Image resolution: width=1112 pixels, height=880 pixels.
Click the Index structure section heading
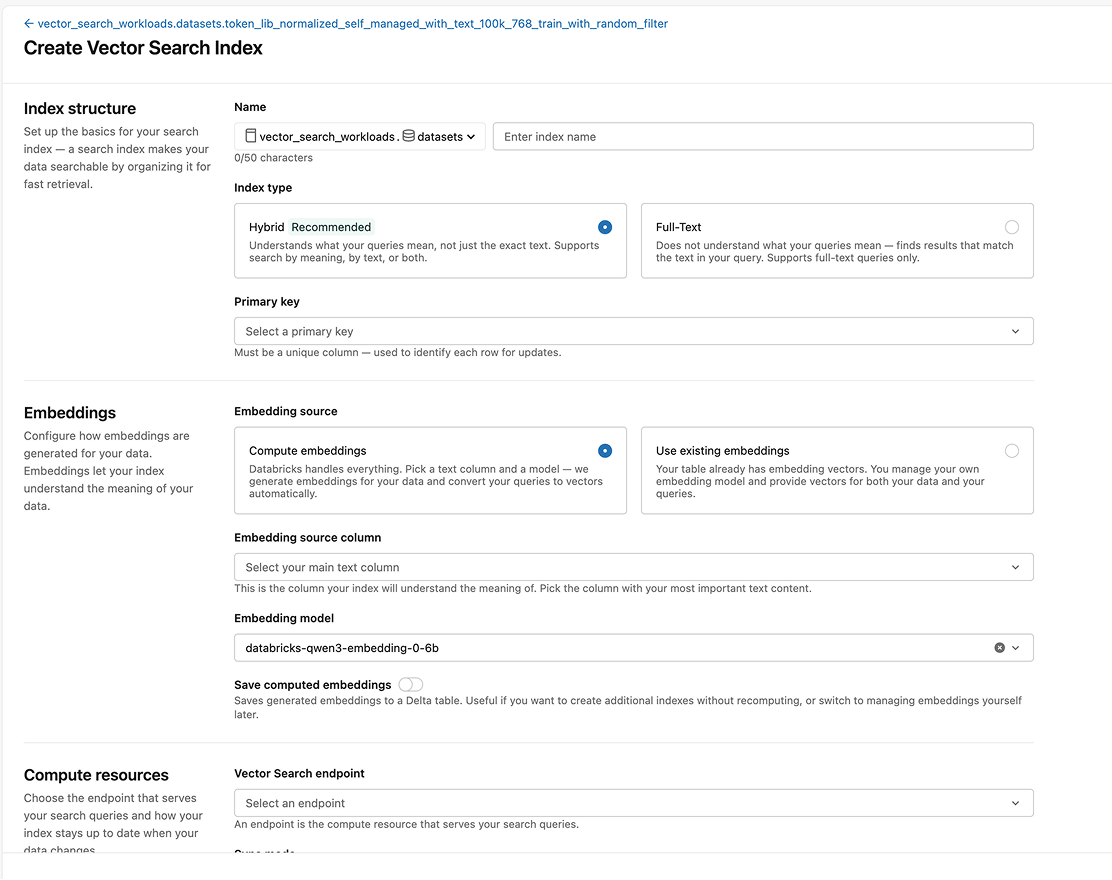coord(80,108)
